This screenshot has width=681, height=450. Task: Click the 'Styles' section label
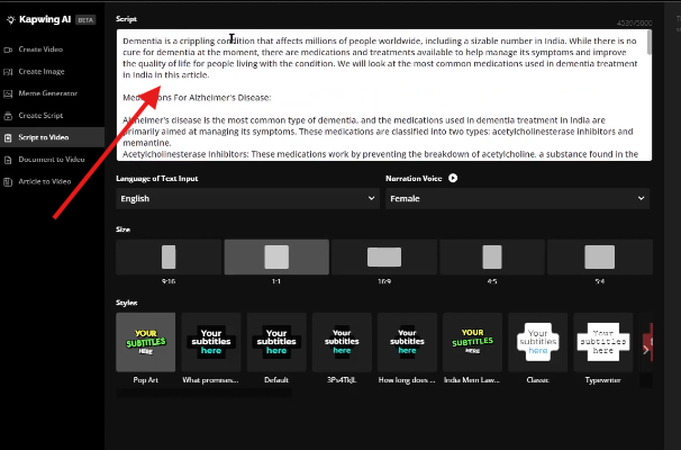126,303
